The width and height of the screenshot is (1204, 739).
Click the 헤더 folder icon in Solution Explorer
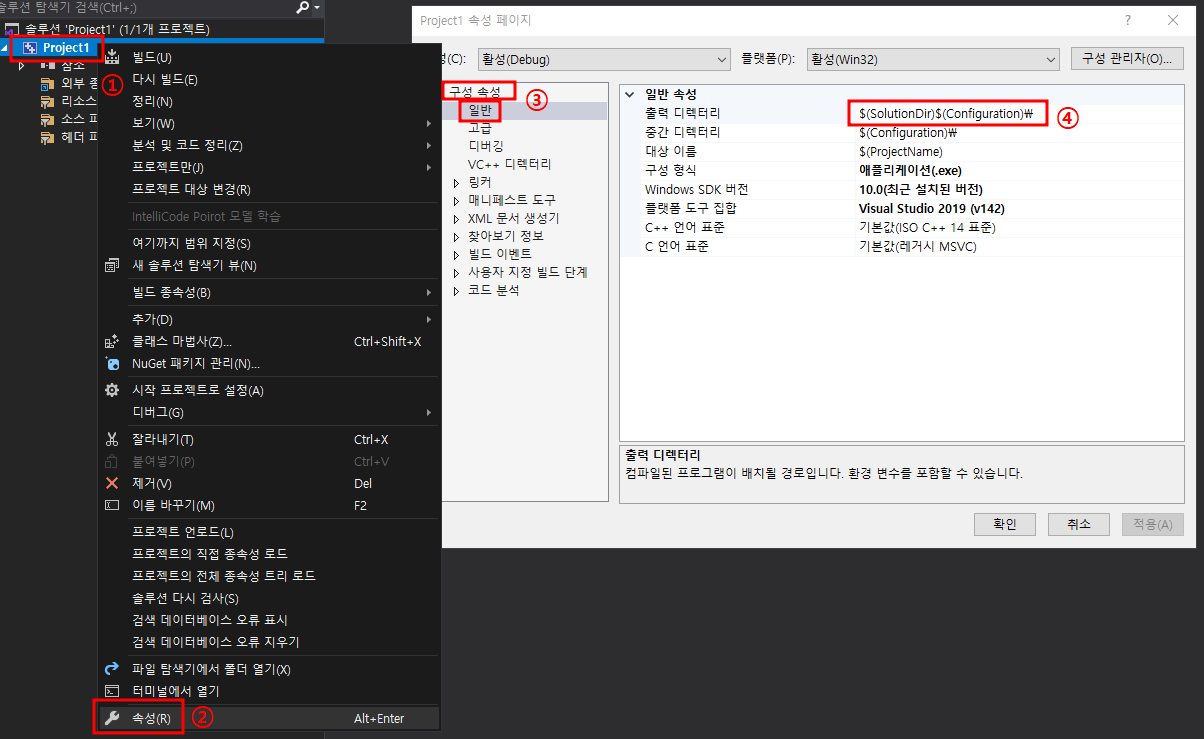[47, 137]
